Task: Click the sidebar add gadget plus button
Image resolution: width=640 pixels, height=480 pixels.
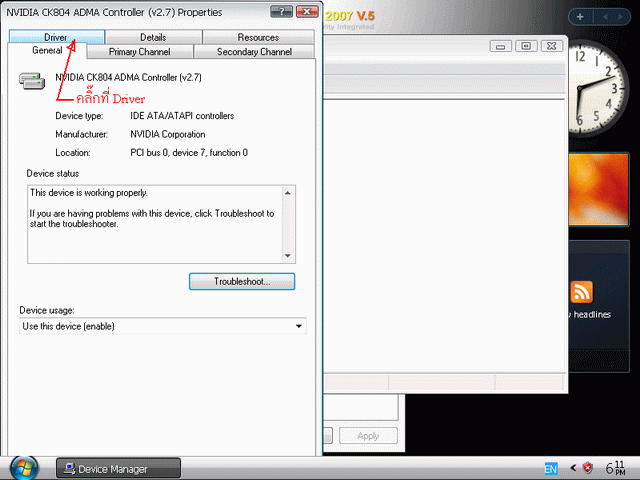Action: 580,17
